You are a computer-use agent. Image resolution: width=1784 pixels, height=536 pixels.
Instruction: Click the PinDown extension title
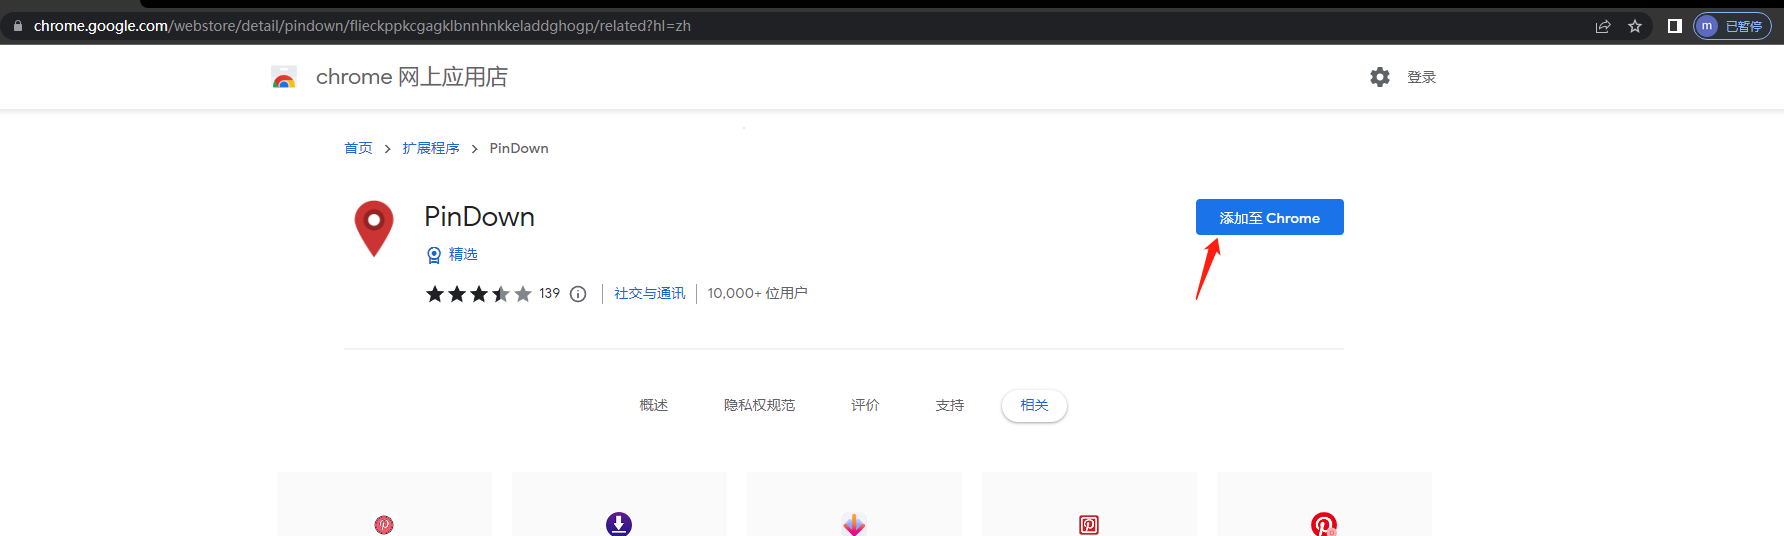point(479,217)
